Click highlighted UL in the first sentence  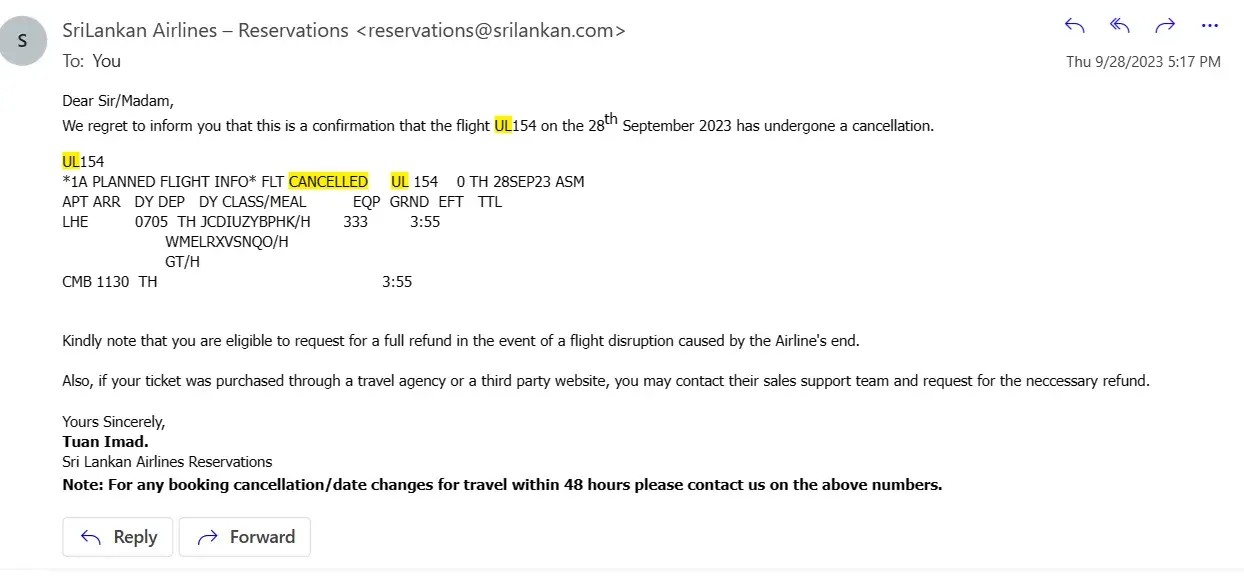click(x=503, y=127)
